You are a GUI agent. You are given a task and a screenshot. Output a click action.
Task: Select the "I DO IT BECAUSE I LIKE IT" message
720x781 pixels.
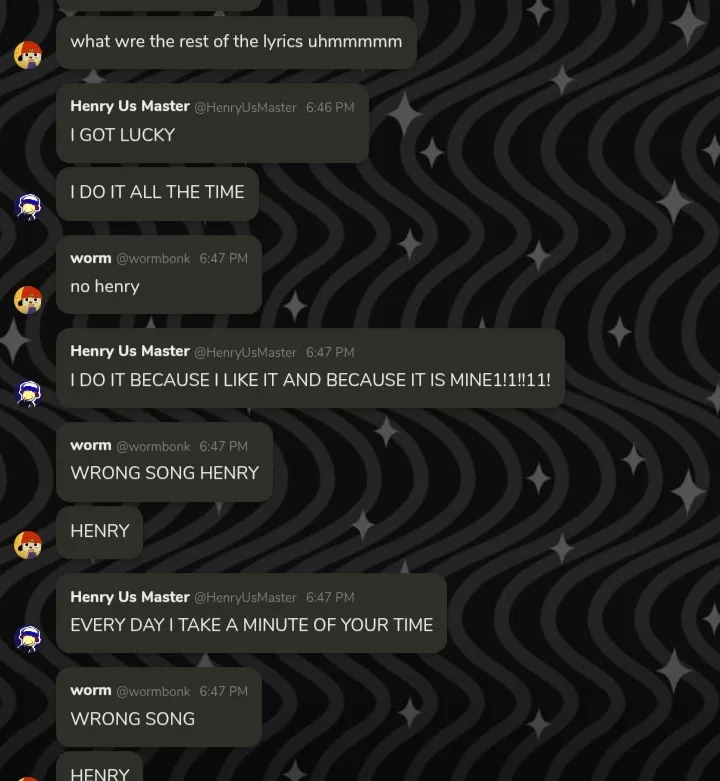310,380
